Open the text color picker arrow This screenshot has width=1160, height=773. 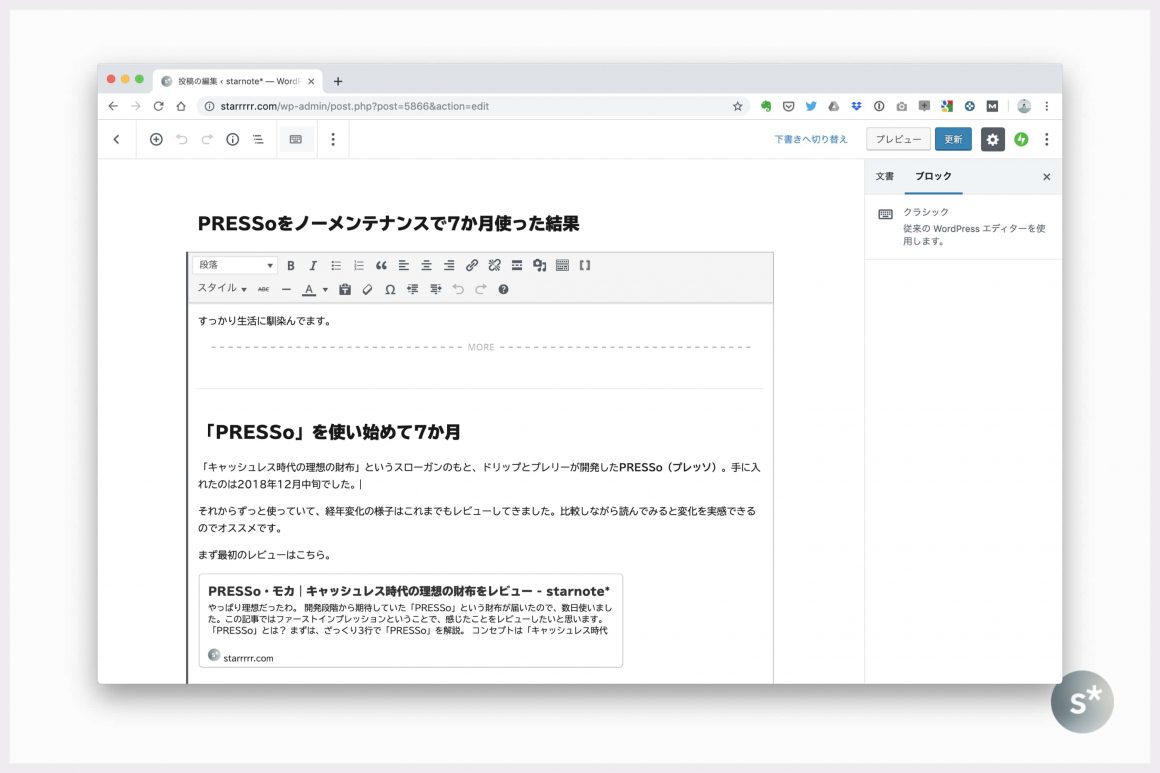[325, 290]
